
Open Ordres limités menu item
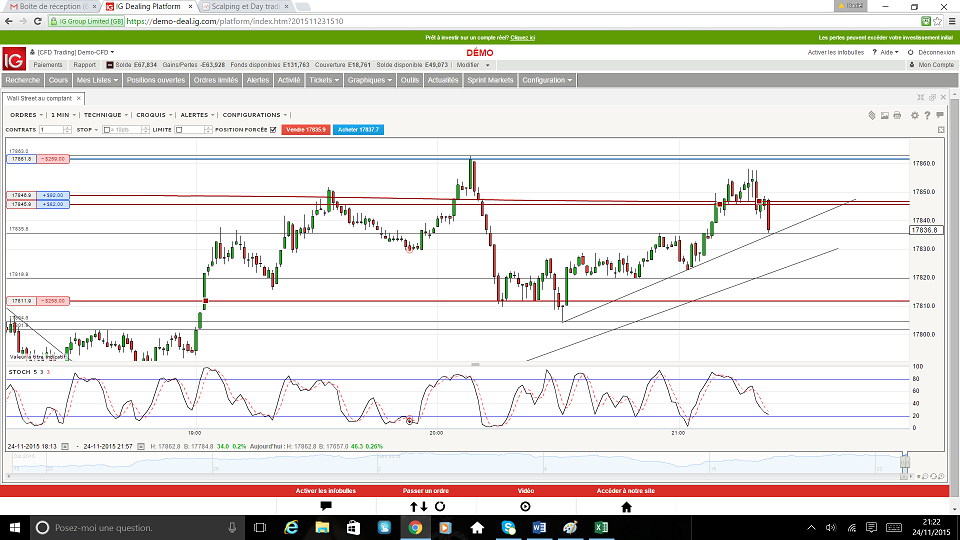[x=216, y=80]
